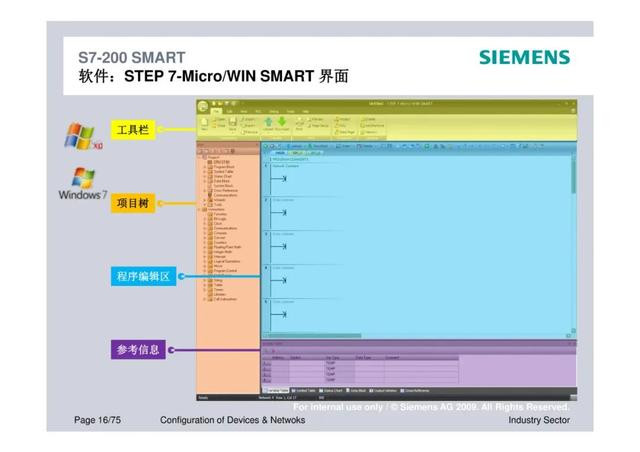Select the Output Window bottom tab

(x=383, y=391)
